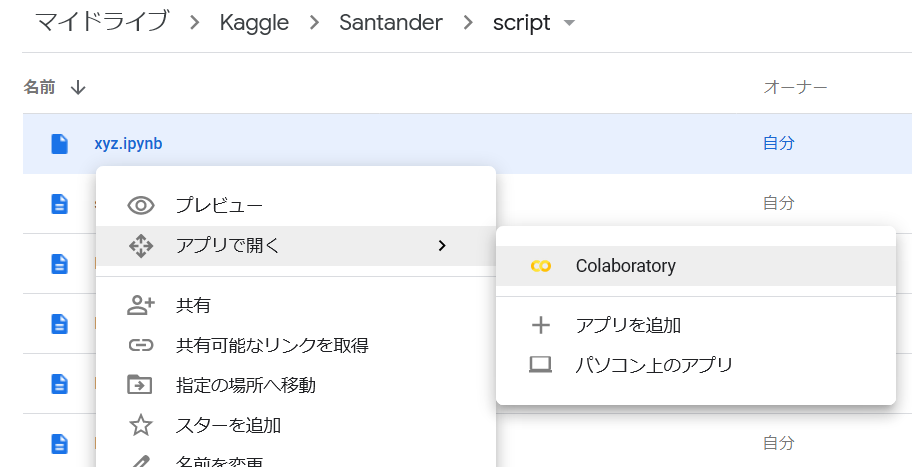This screenshot has width=912, height=467.
Task: Click the Colaboratory CO logo icon
Action: tap(541, 266)
